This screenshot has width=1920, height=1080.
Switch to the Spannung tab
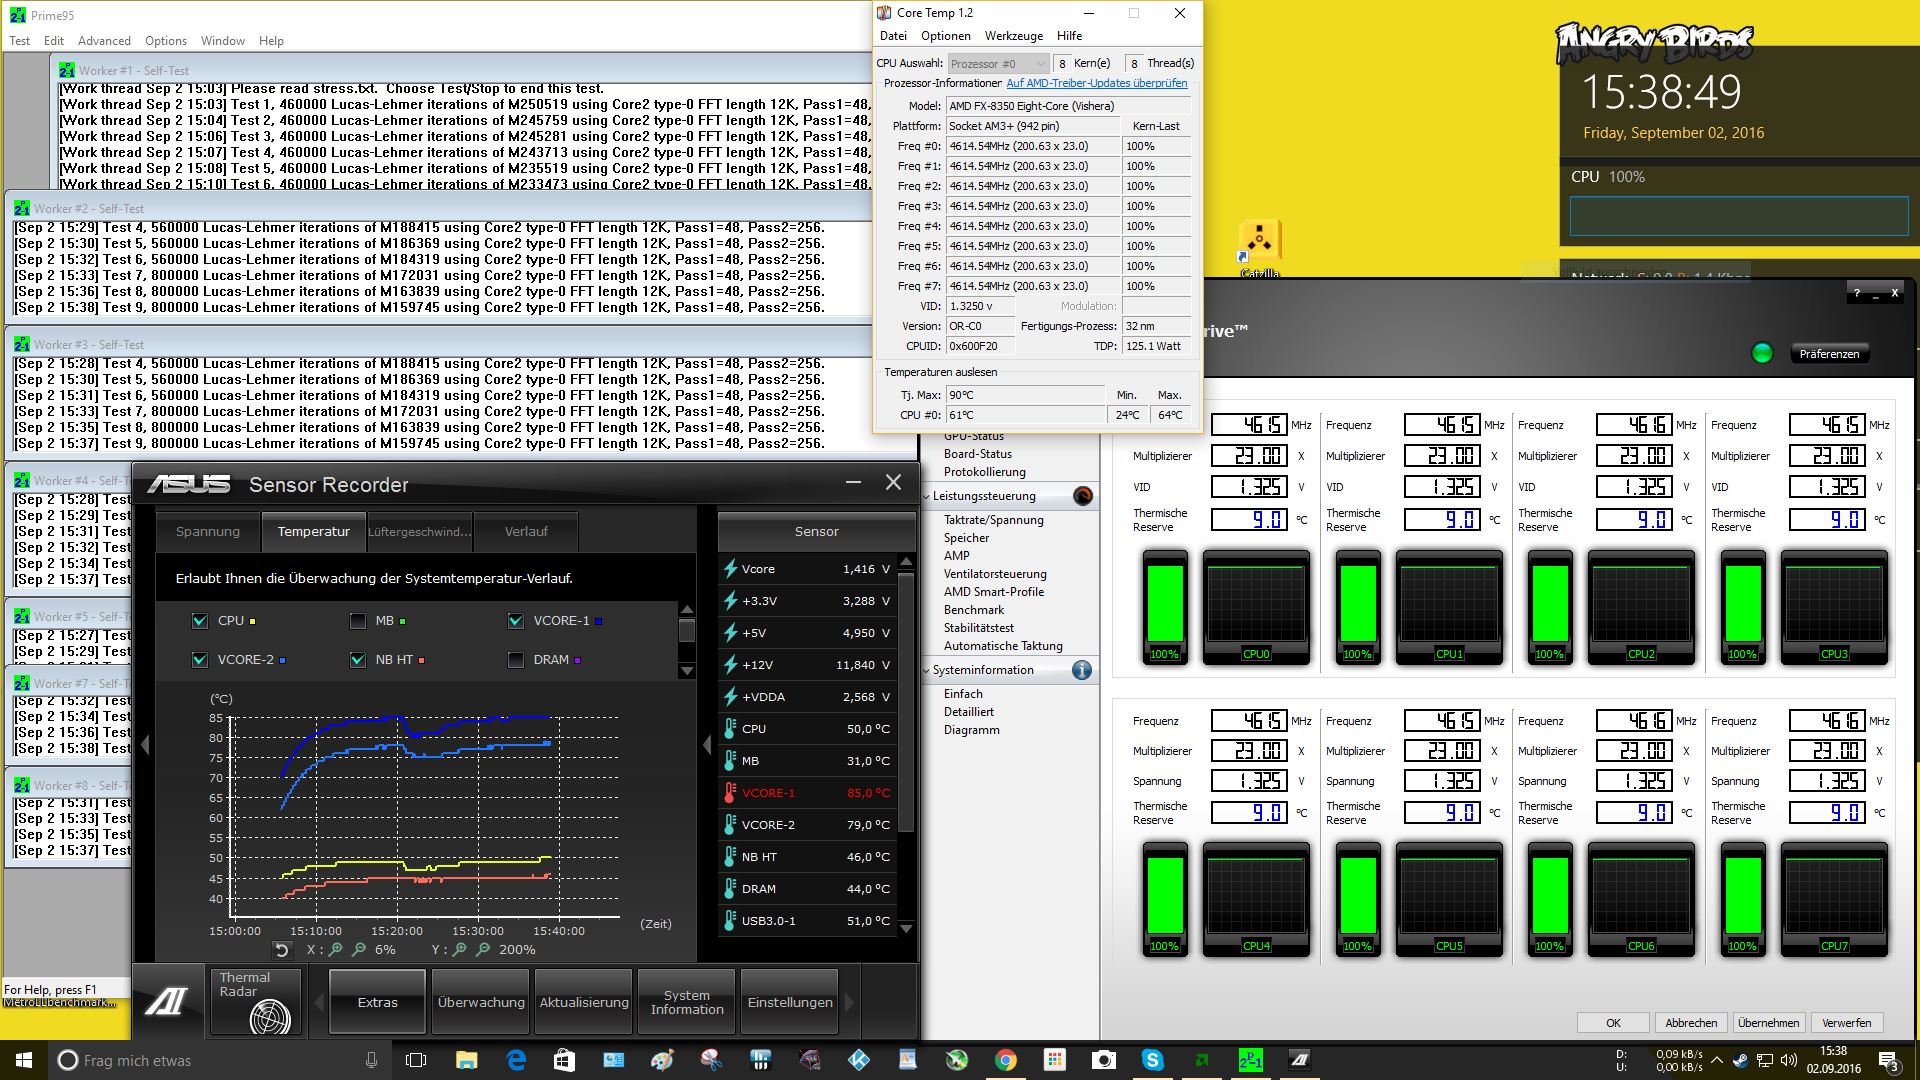click(x=208, y=532)
